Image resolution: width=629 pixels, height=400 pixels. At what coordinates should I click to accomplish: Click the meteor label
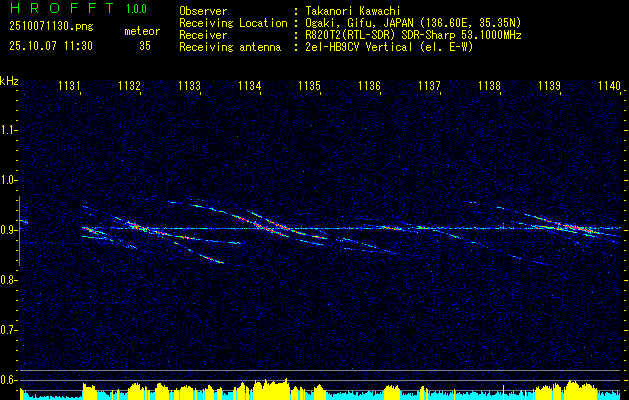(x=142, y=31)
